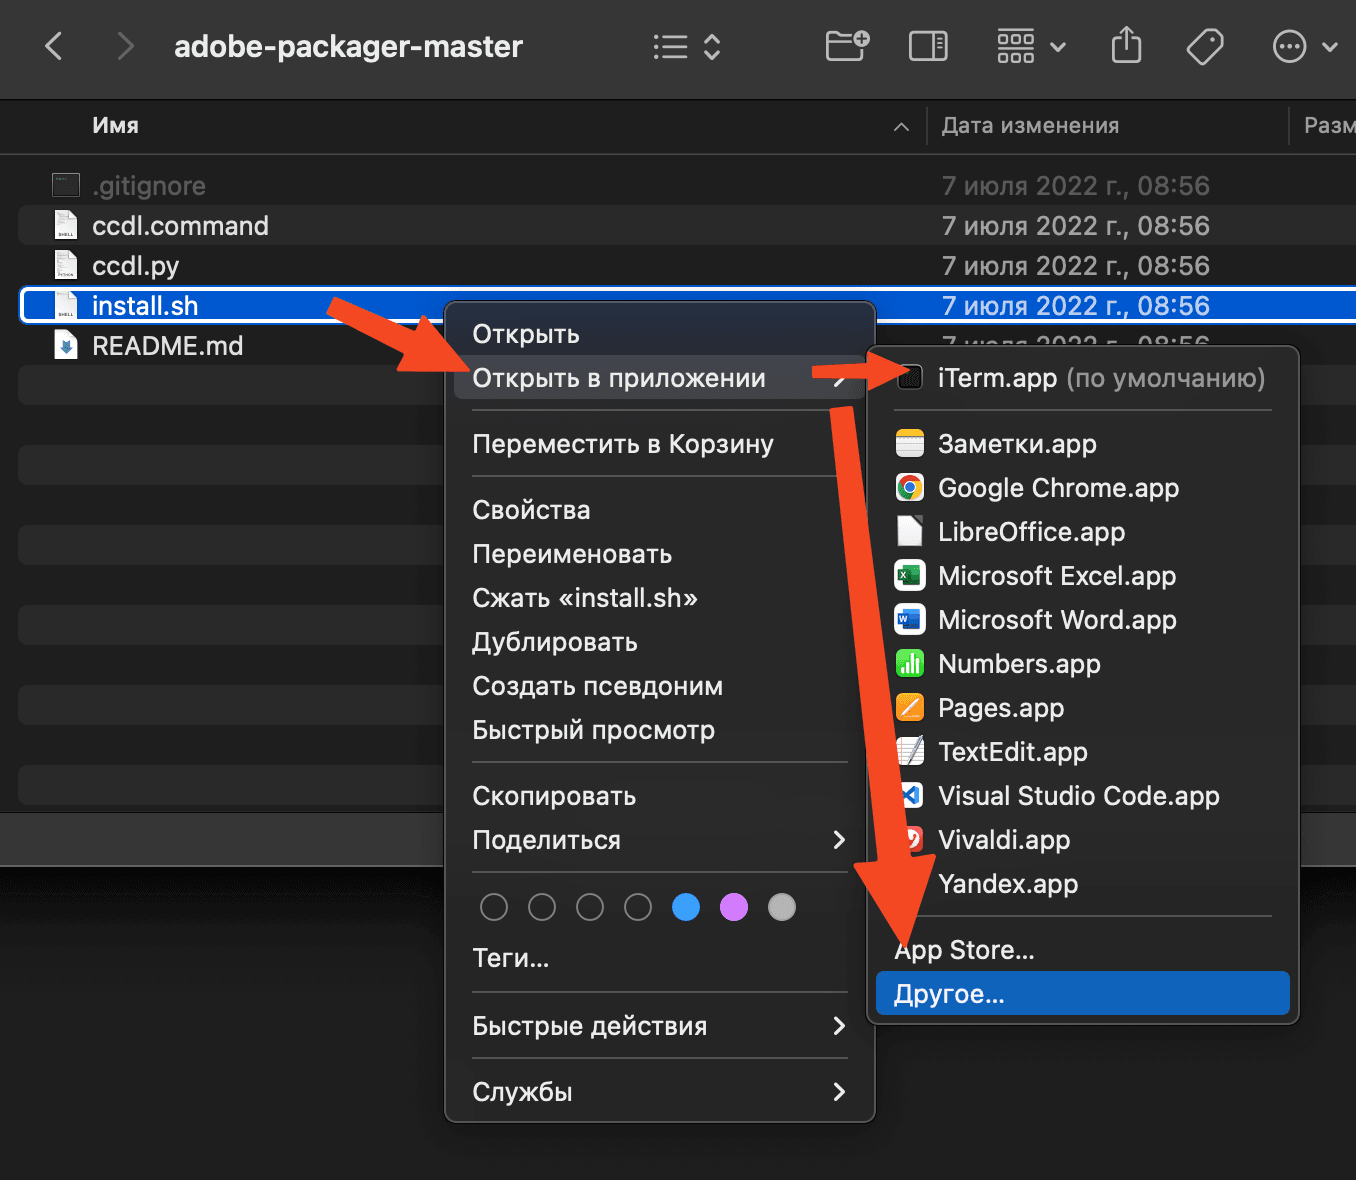Open with Google Chrome.app
Viewport: 1356px width, 1180px height.
[x=1058, y=488]
